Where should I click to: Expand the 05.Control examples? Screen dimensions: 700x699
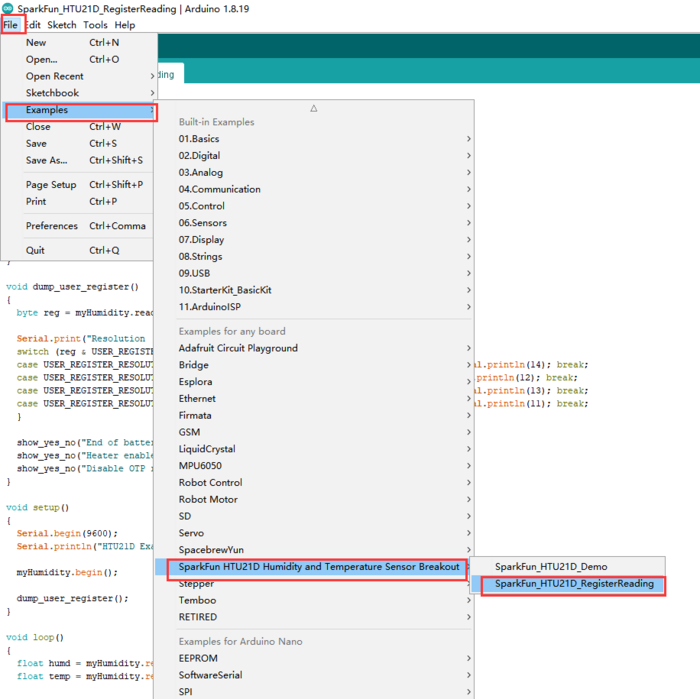(x=314, y=206)
